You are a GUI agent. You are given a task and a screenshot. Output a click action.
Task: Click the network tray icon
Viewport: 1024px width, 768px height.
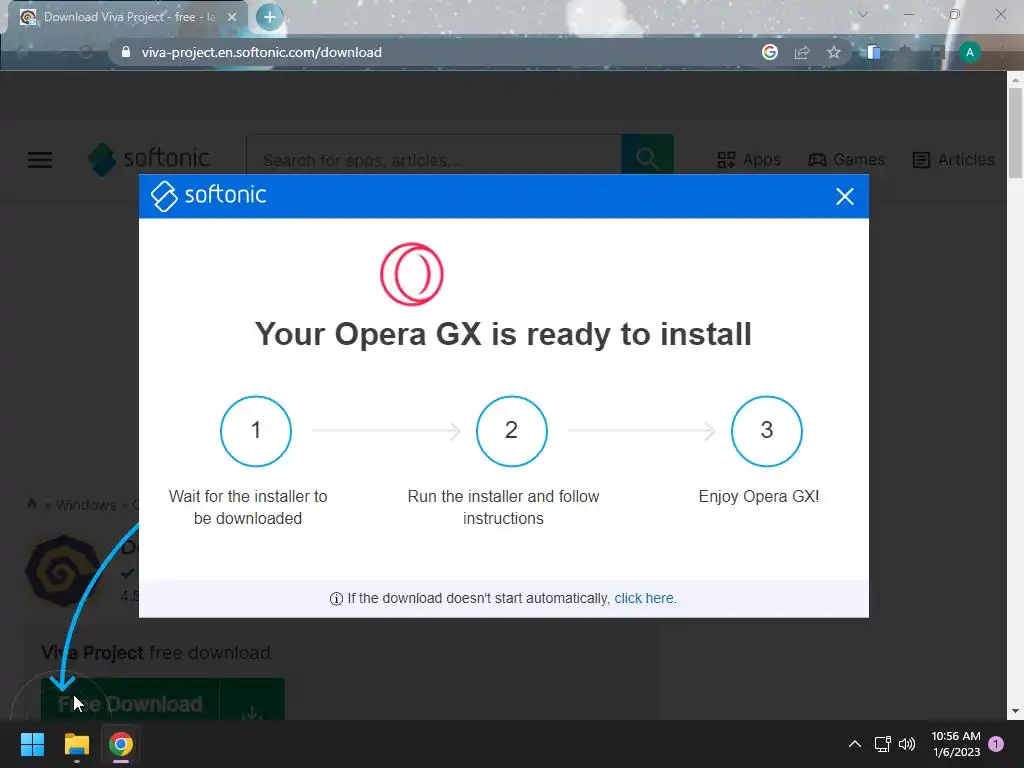tap(882, 744)
